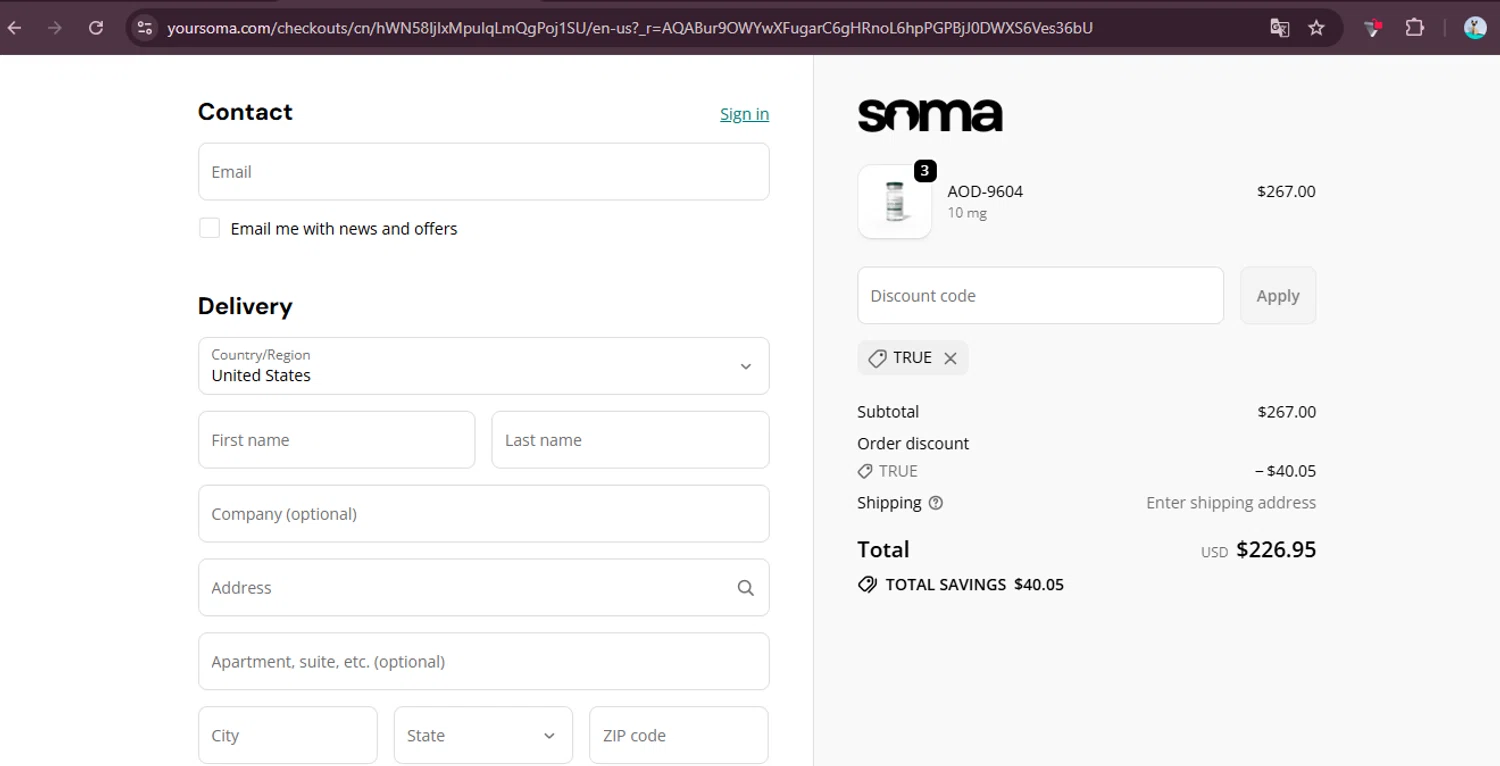Click the Contact heading
1500x766 pixels.
pos(245,112)
